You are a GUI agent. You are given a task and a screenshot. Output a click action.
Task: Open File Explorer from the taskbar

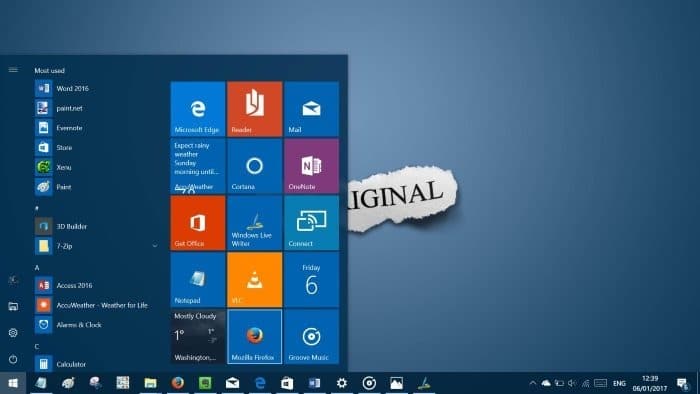point(150,383)
